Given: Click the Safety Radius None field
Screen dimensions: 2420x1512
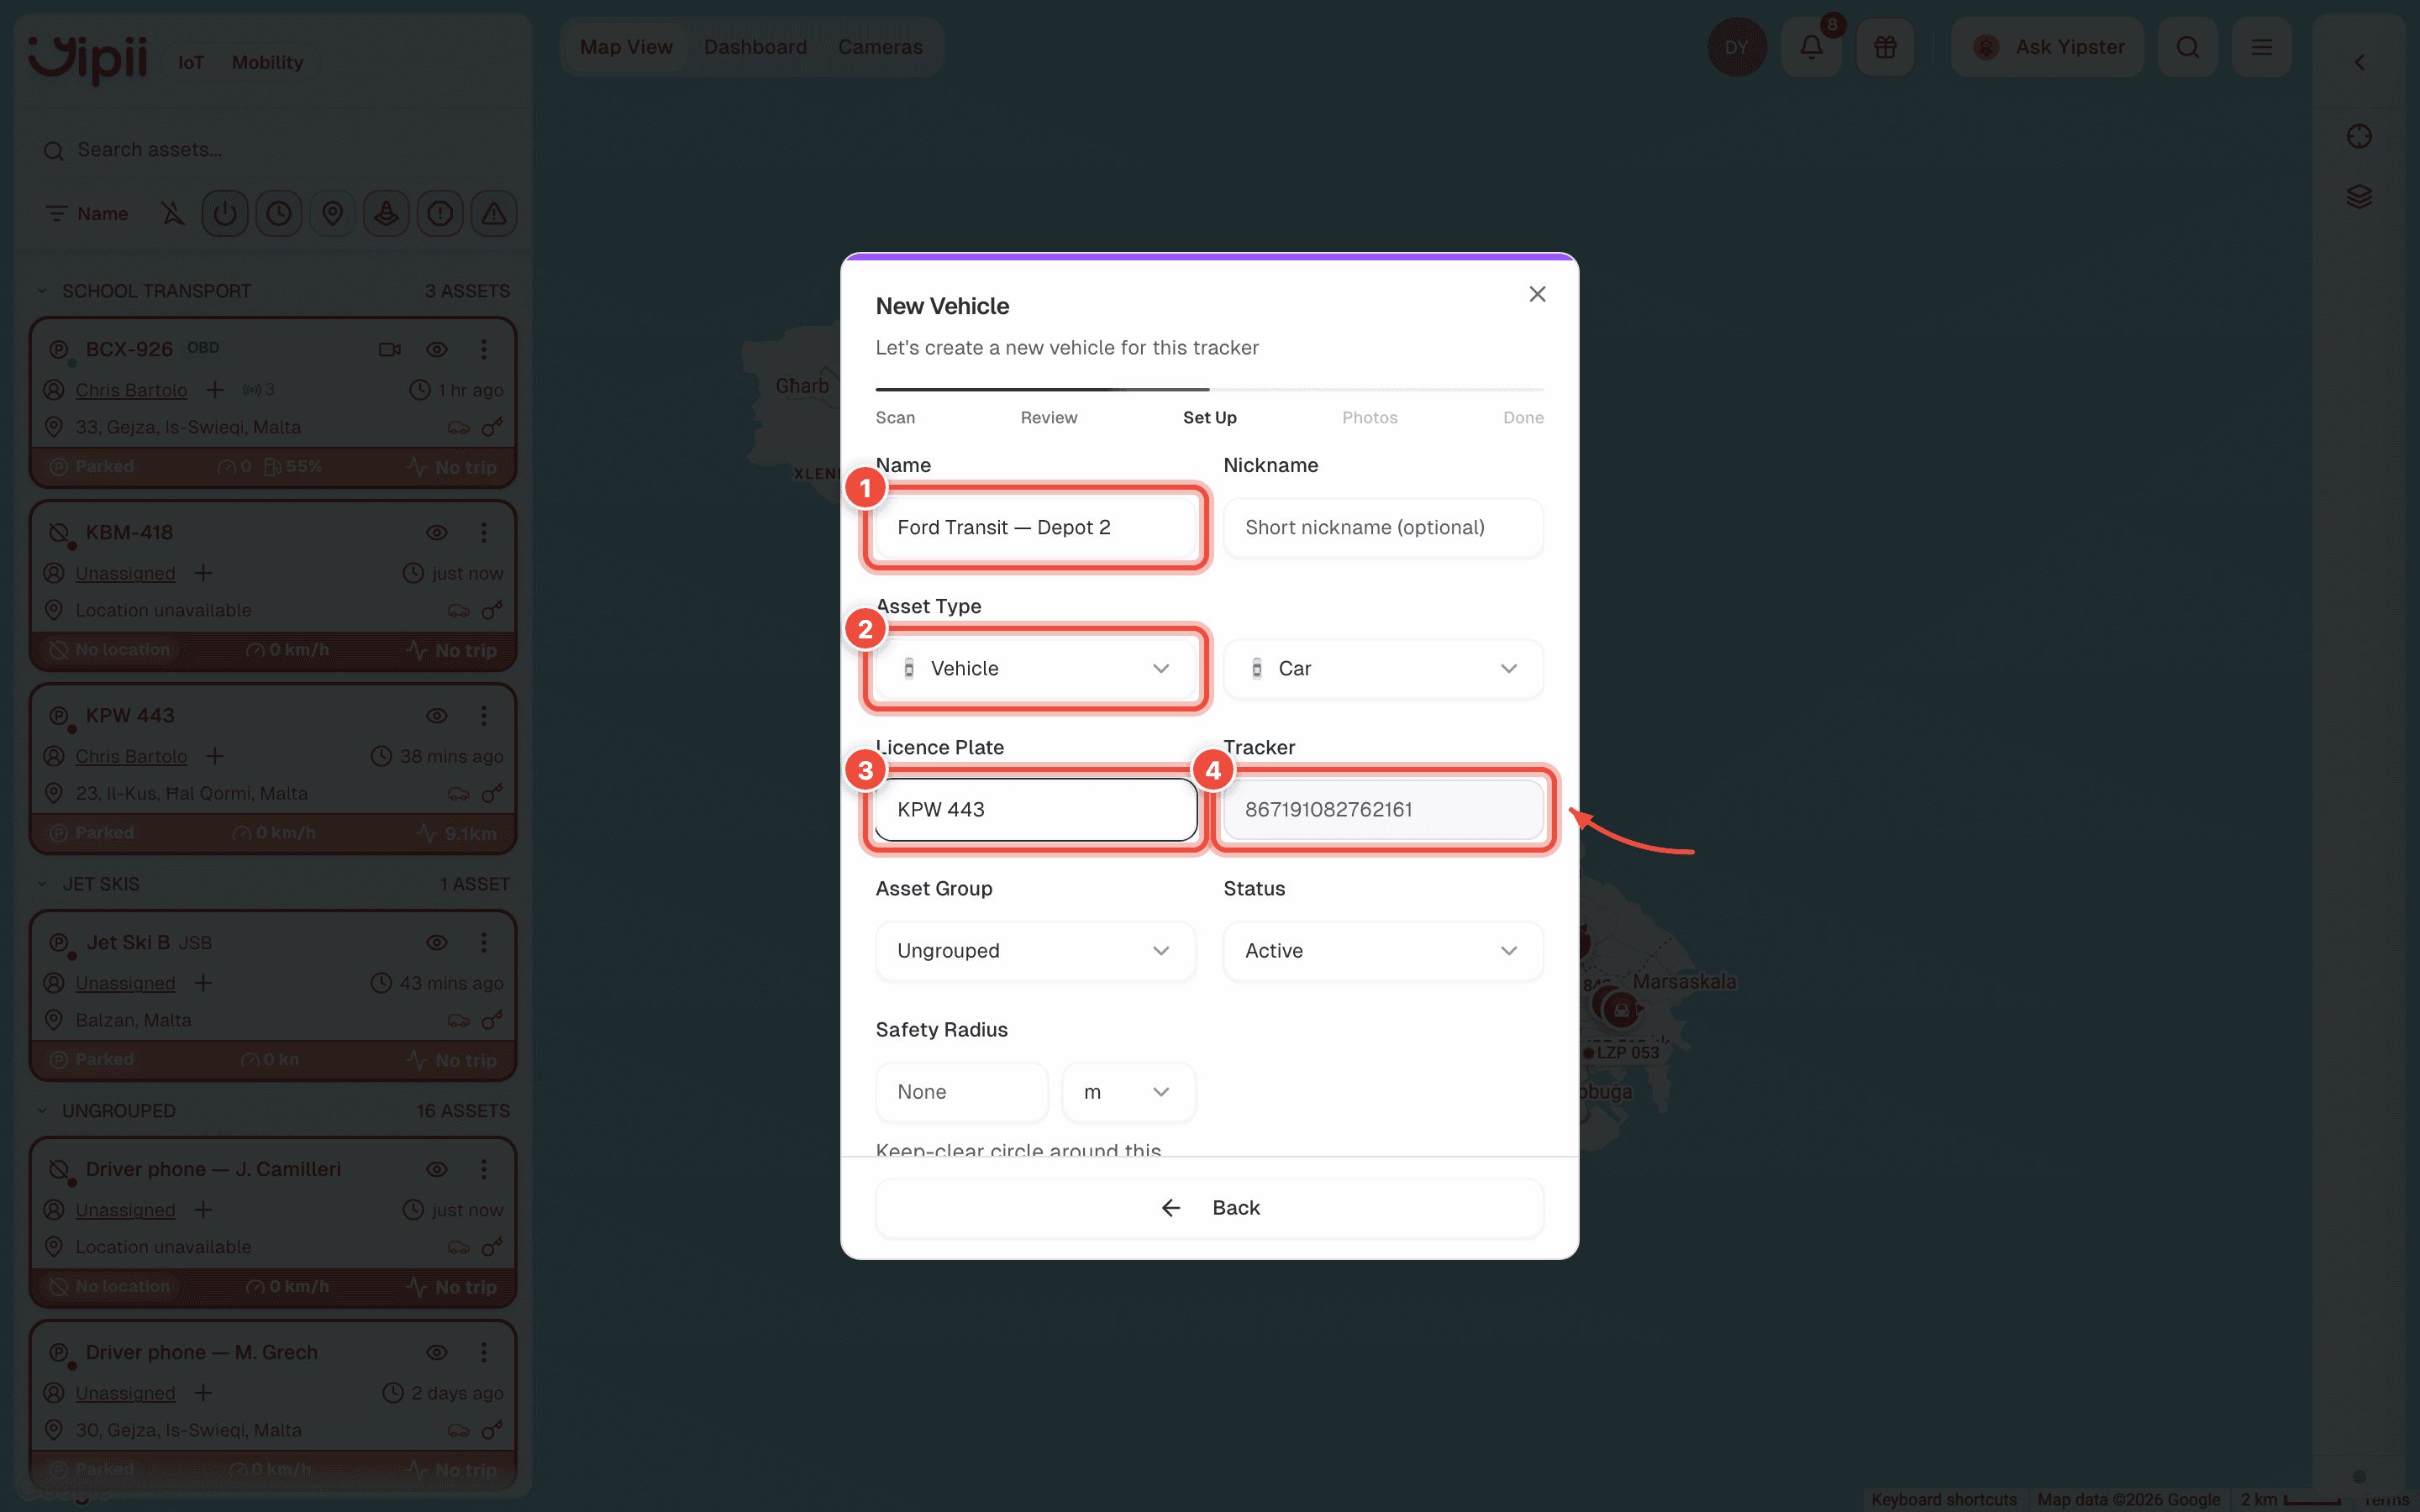Looking at the screenshot, I should [961, 1092].
